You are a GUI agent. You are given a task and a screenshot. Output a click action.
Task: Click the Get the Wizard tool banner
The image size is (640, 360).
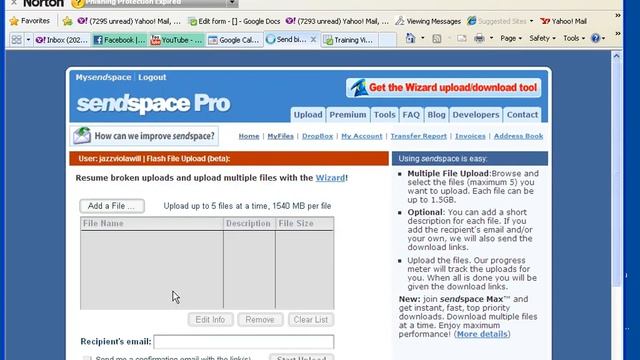coord(444,88)
